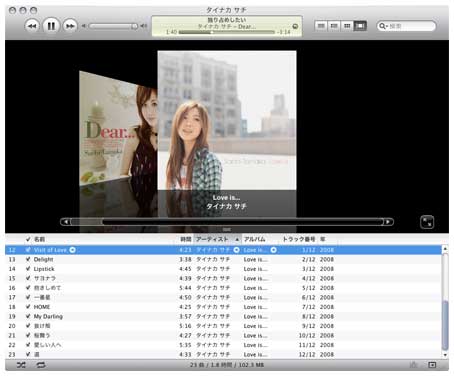Screen dimensions: 454x376
Task: Uncheck the Delight track checkbox
Action: tap(28, 259)
